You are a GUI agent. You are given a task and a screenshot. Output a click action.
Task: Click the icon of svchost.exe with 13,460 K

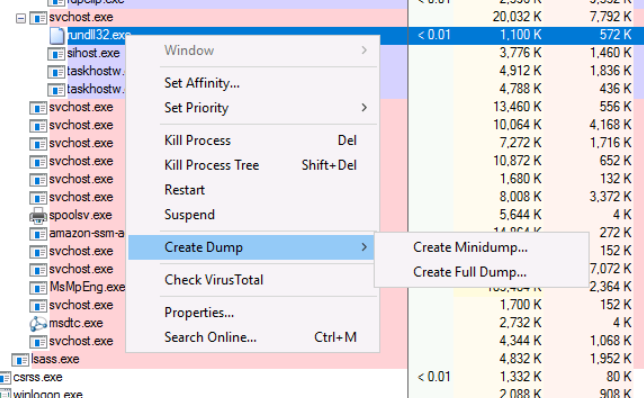[38, 108]
